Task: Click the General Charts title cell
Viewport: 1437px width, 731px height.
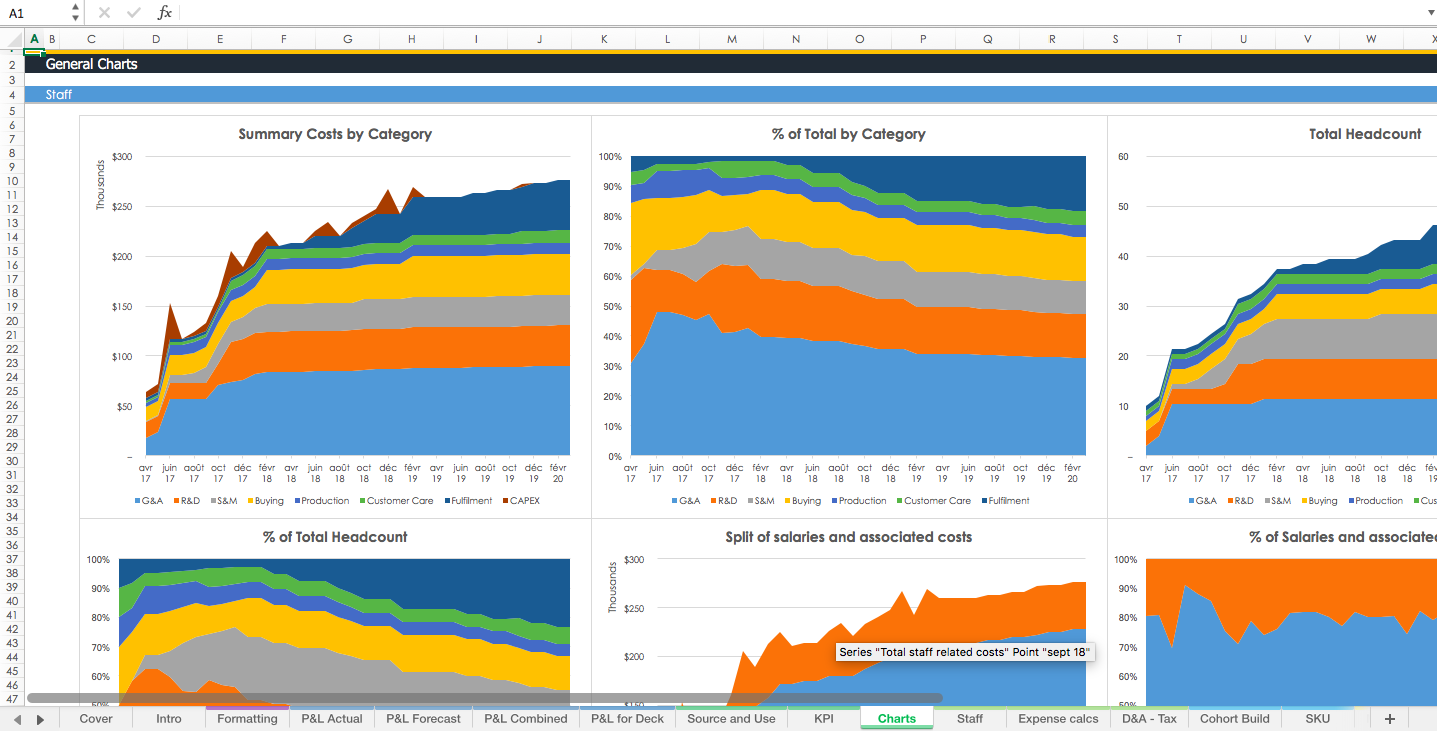Action: click(x=92, y=64)
